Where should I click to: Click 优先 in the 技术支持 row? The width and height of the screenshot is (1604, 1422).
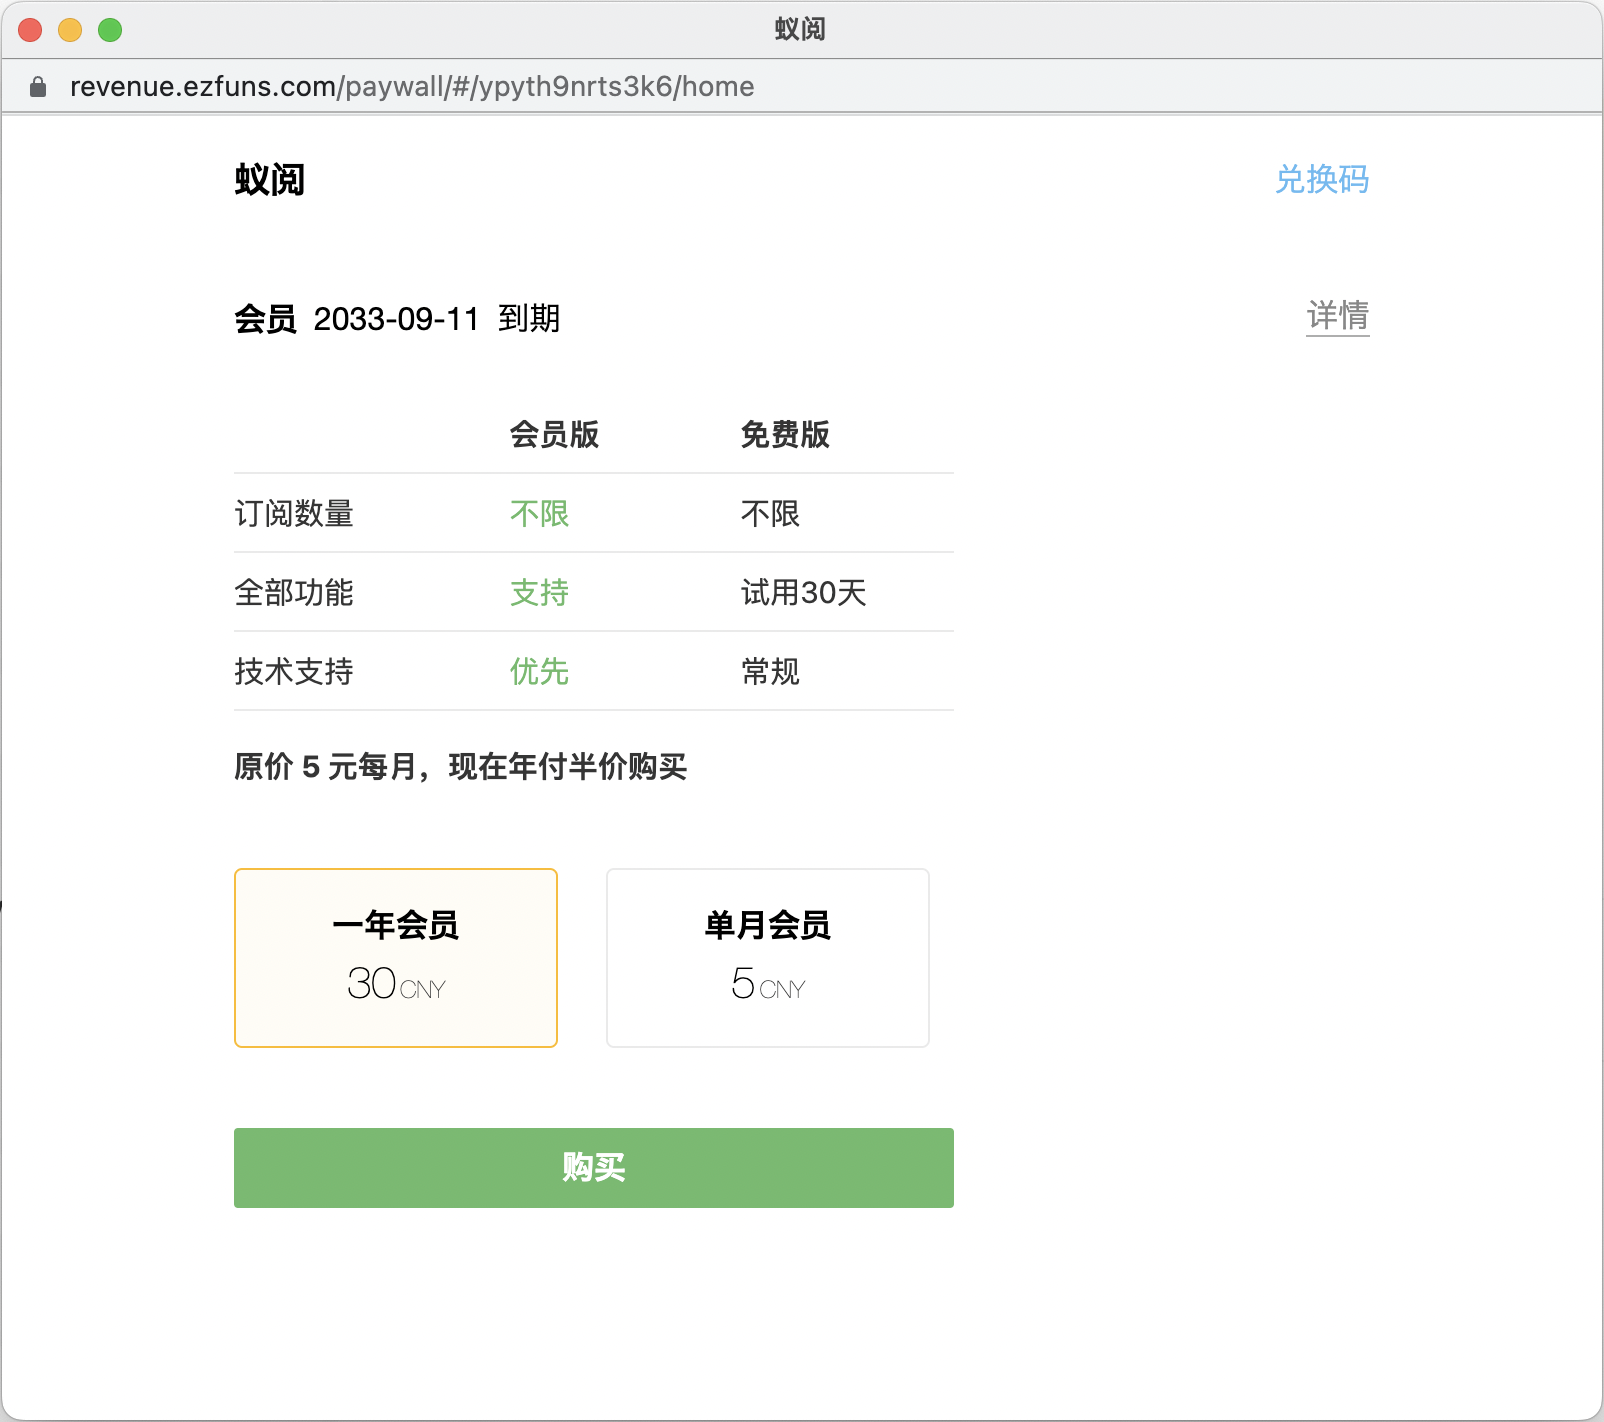pos(538,672)
